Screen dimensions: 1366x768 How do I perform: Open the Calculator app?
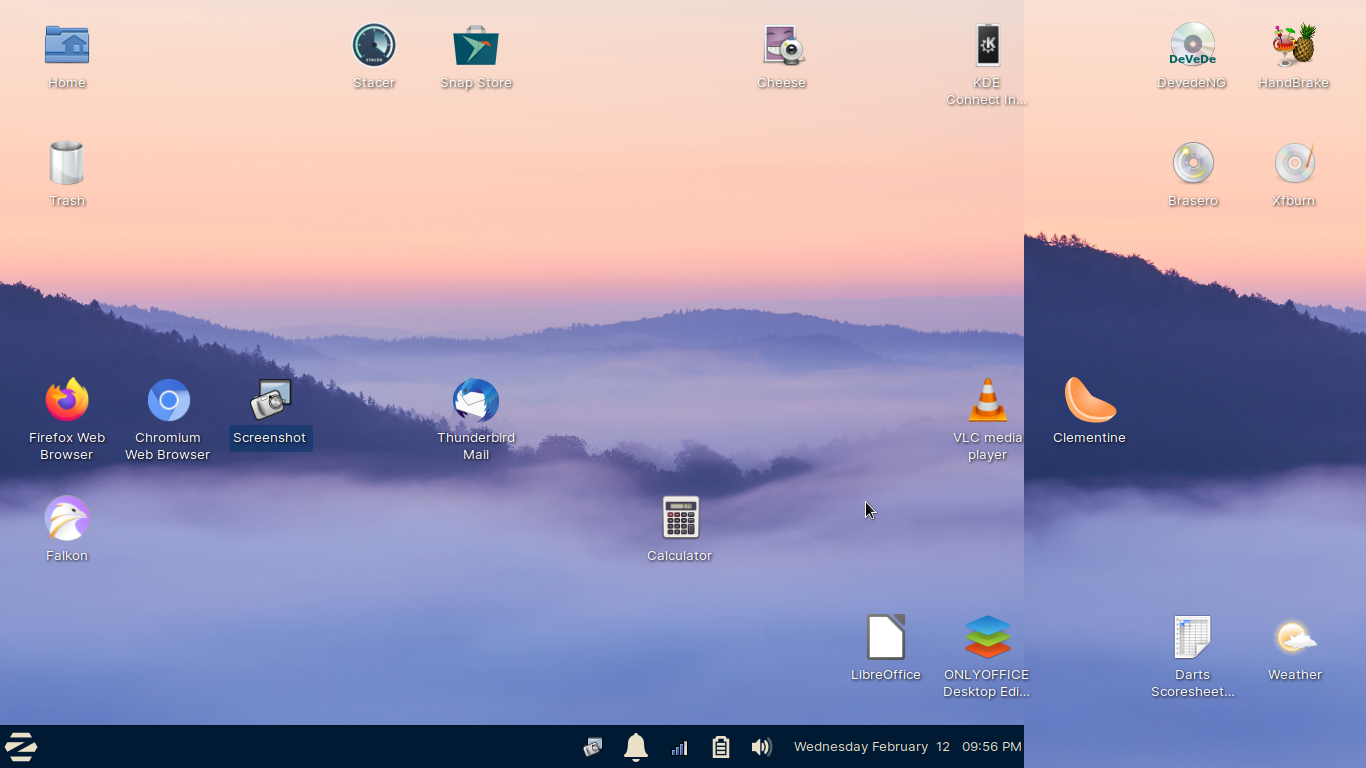point(680,518)
